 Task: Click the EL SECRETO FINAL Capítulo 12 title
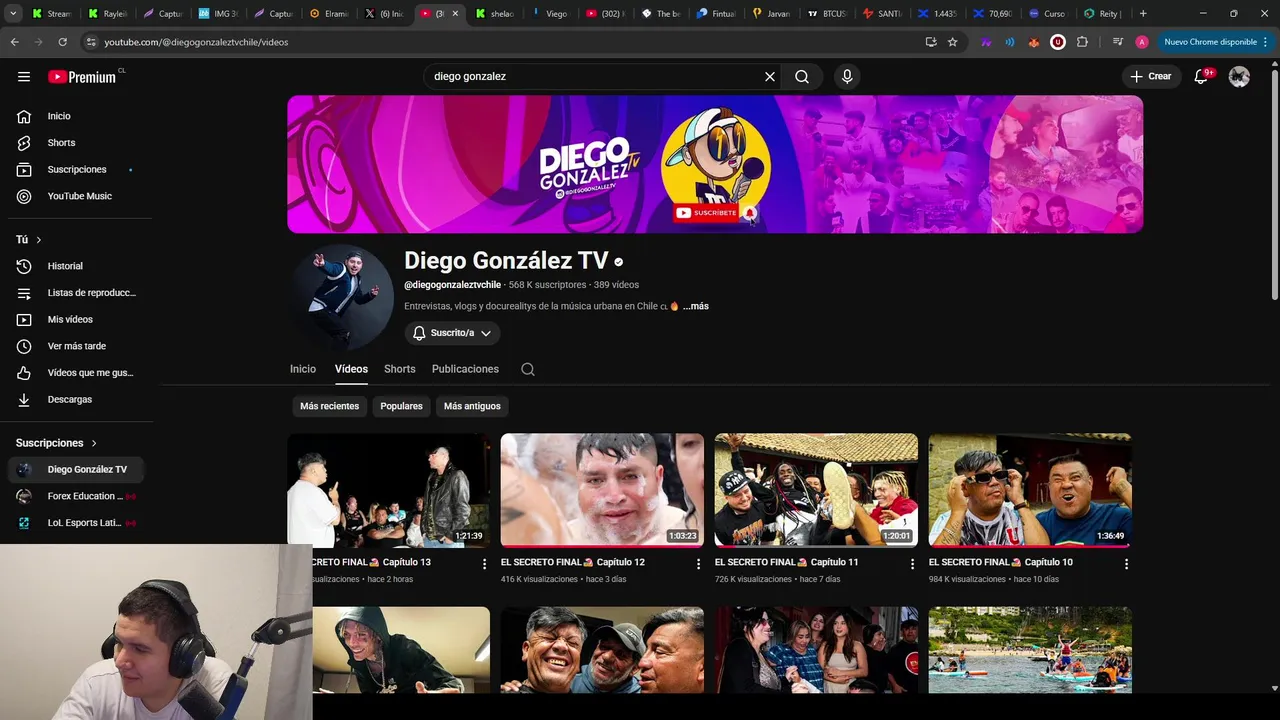pos(573,562)
